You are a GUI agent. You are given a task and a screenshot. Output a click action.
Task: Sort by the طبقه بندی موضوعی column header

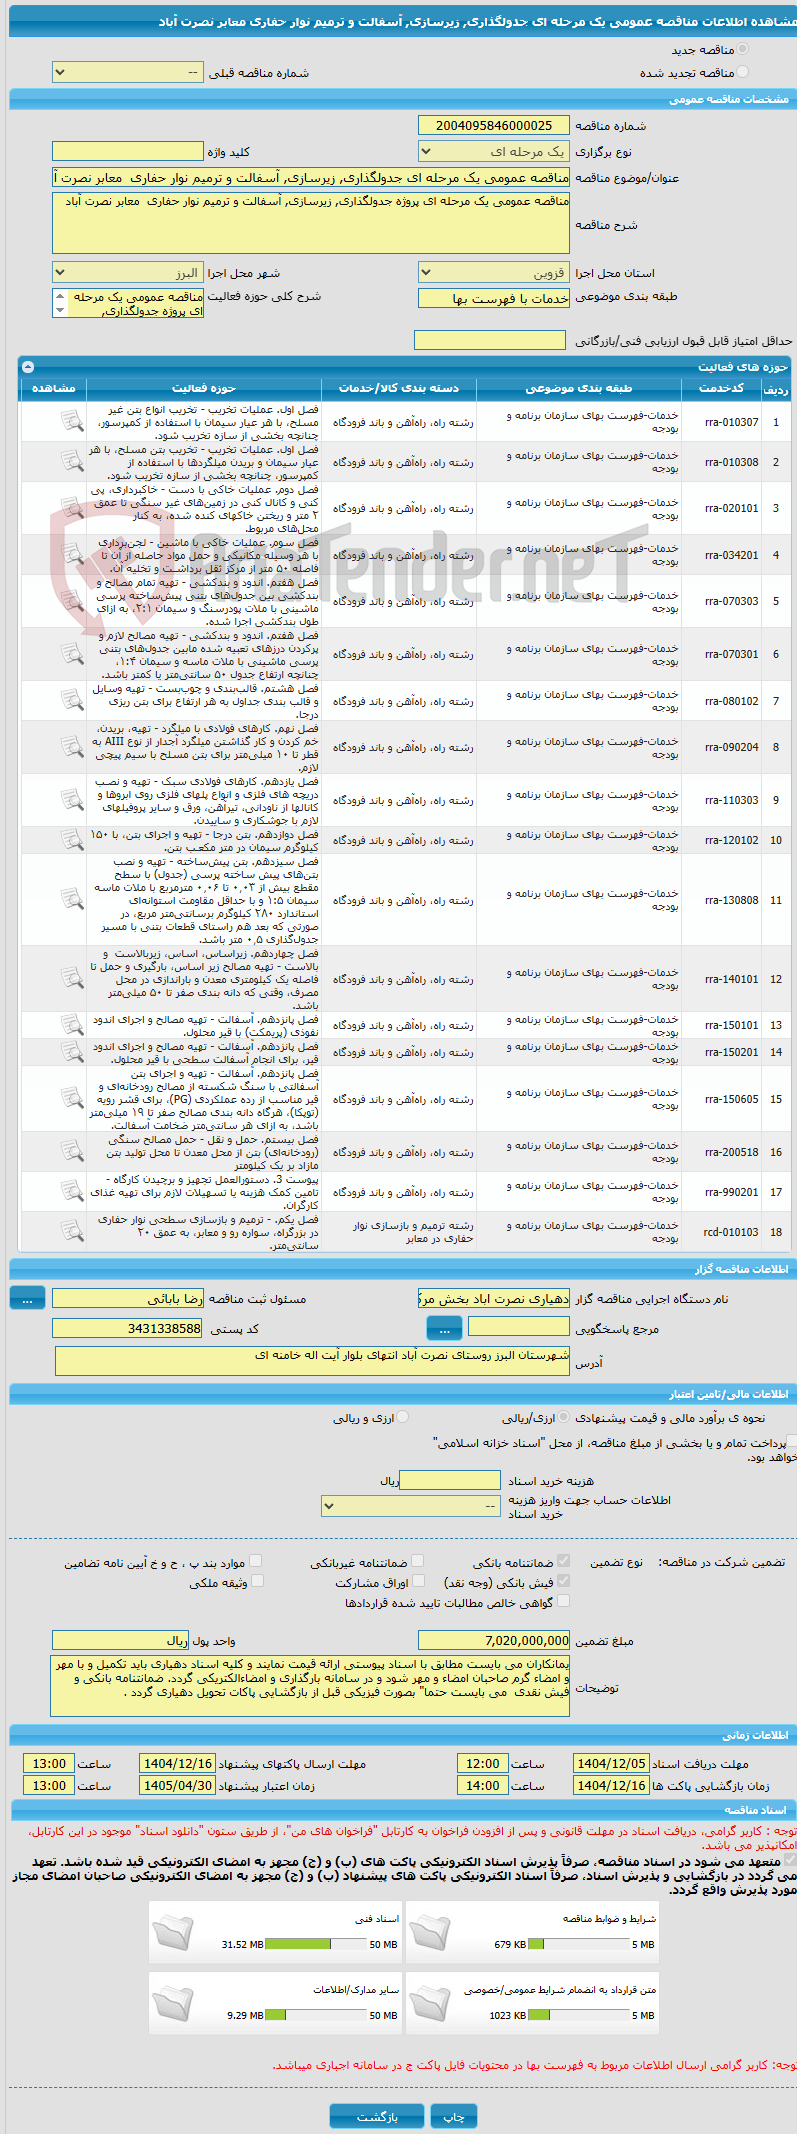[x=578, y=388]
